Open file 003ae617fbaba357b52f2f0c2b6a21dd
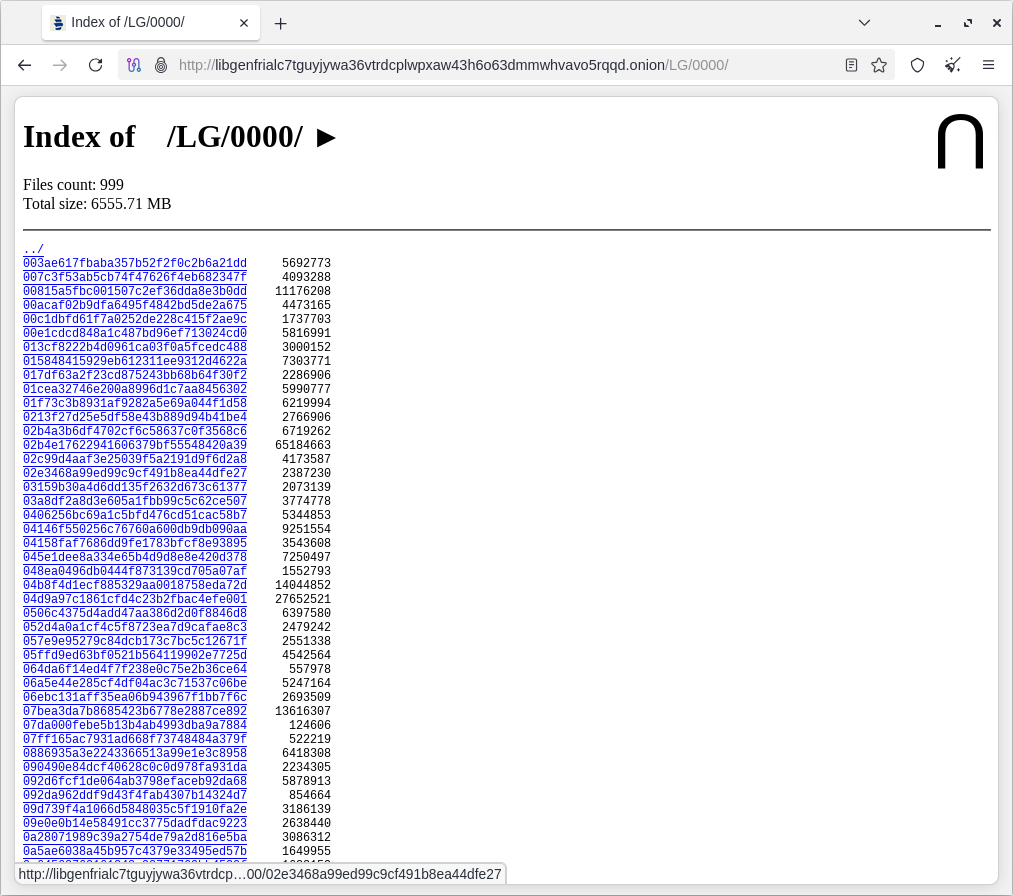The image size is (1013, 896). (x=135, y=264)
